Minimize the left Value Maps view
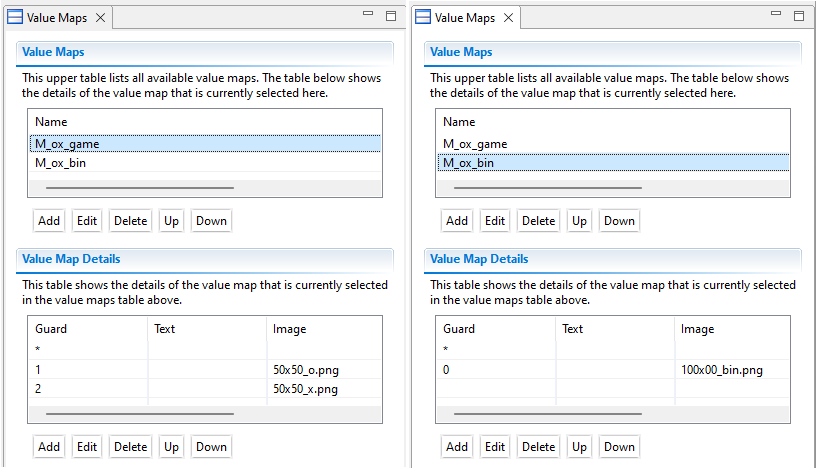 pyautogui.click(x=368, y=14)
